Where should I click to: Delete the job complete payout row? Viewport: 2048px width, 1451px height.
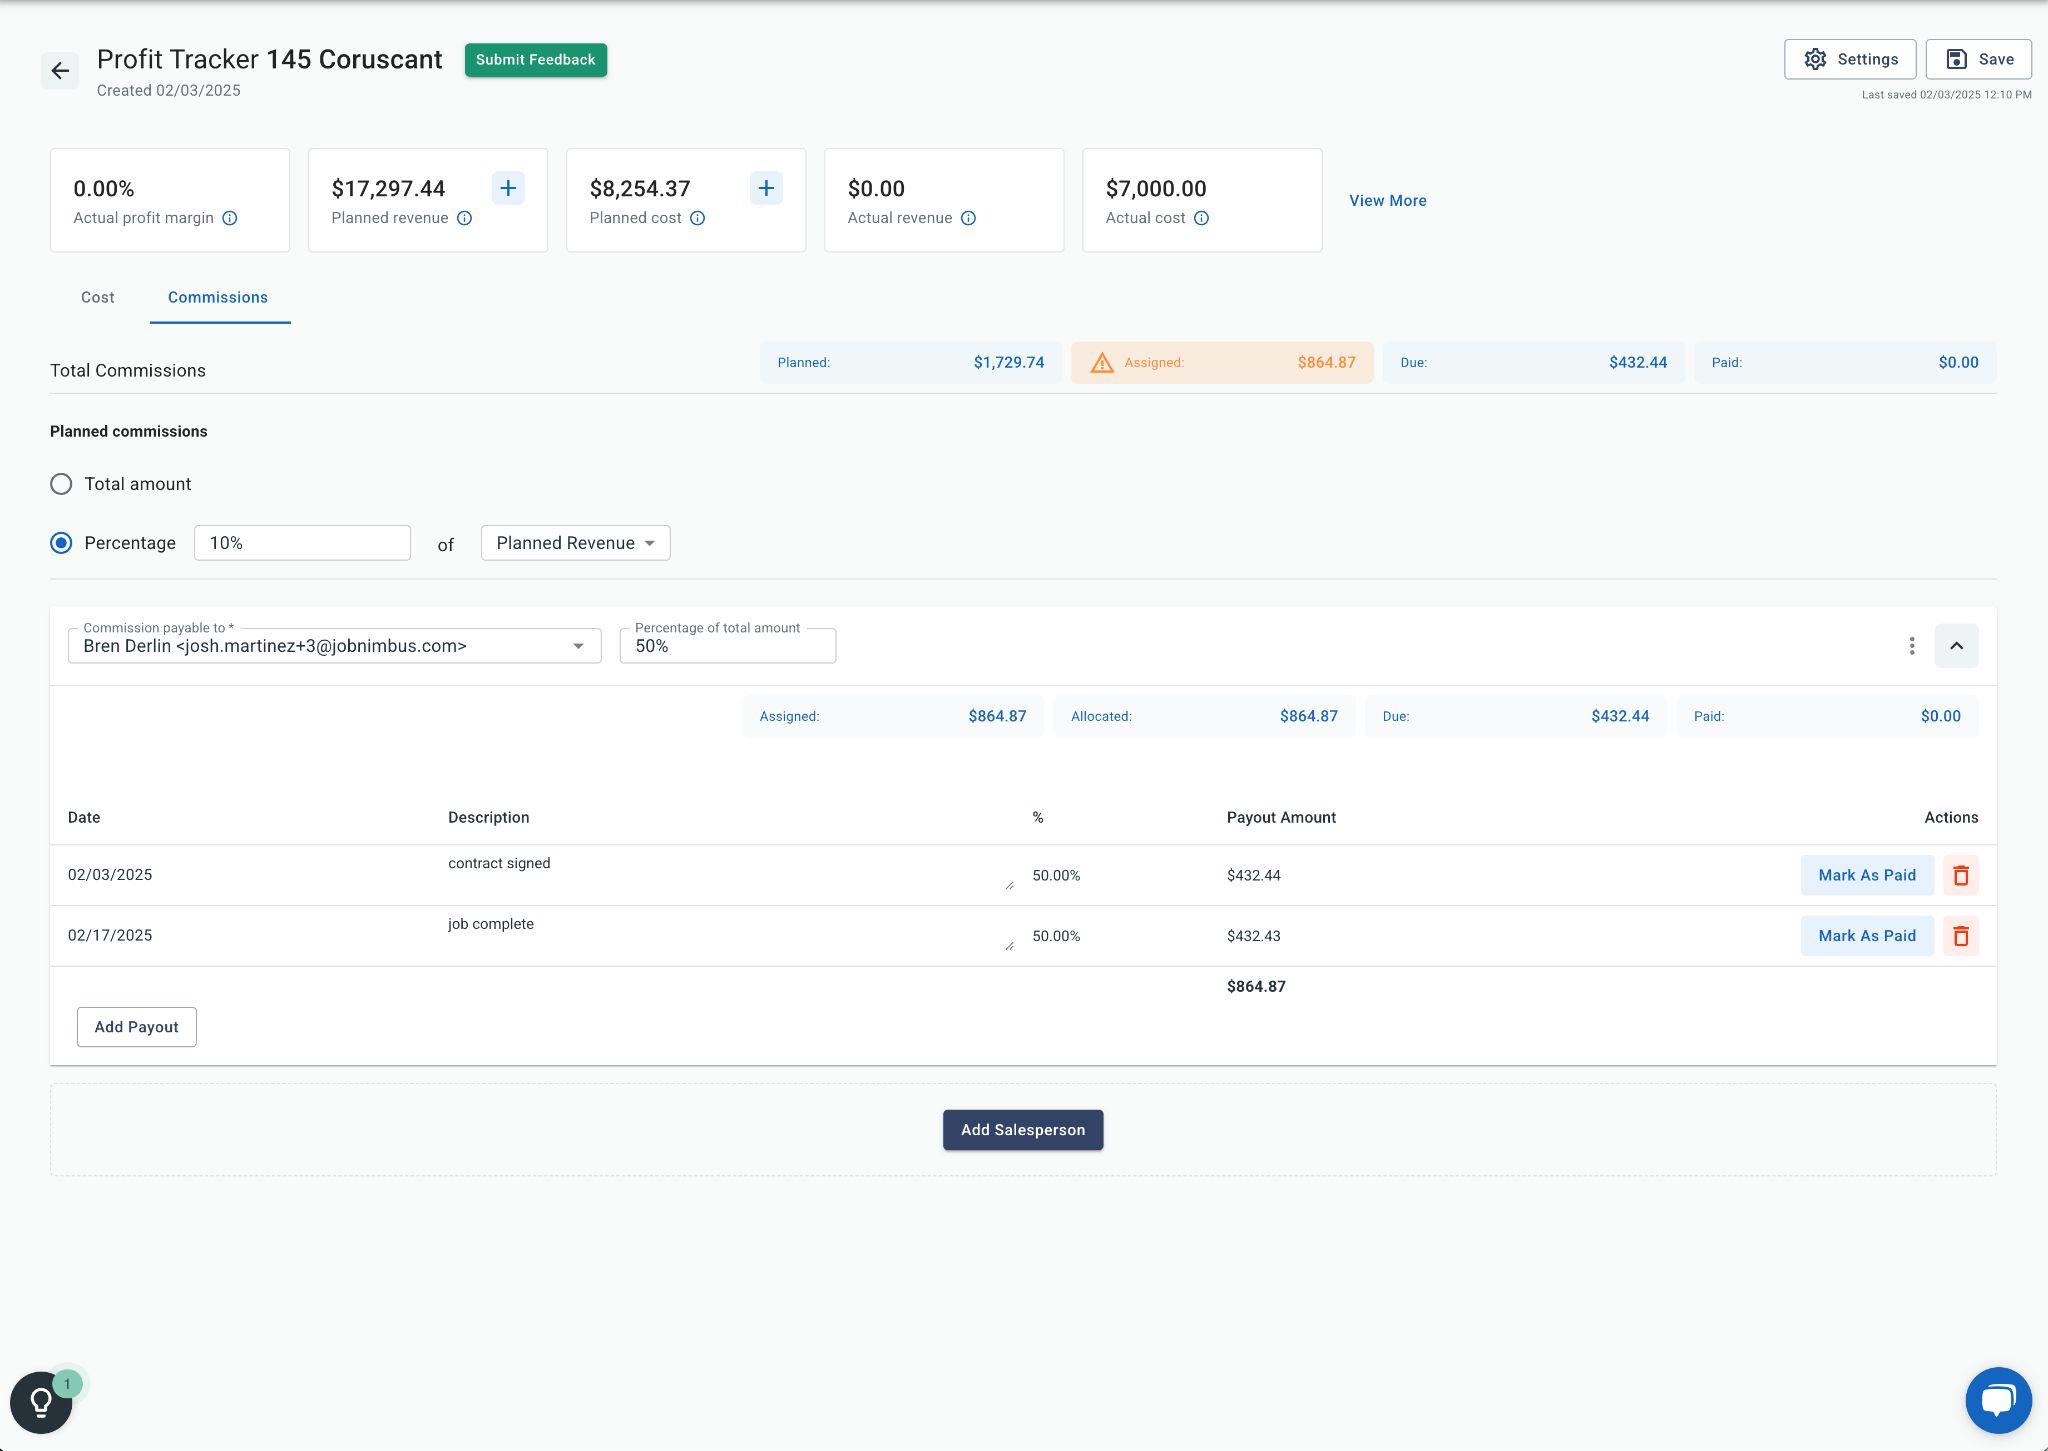point(1960,936)
